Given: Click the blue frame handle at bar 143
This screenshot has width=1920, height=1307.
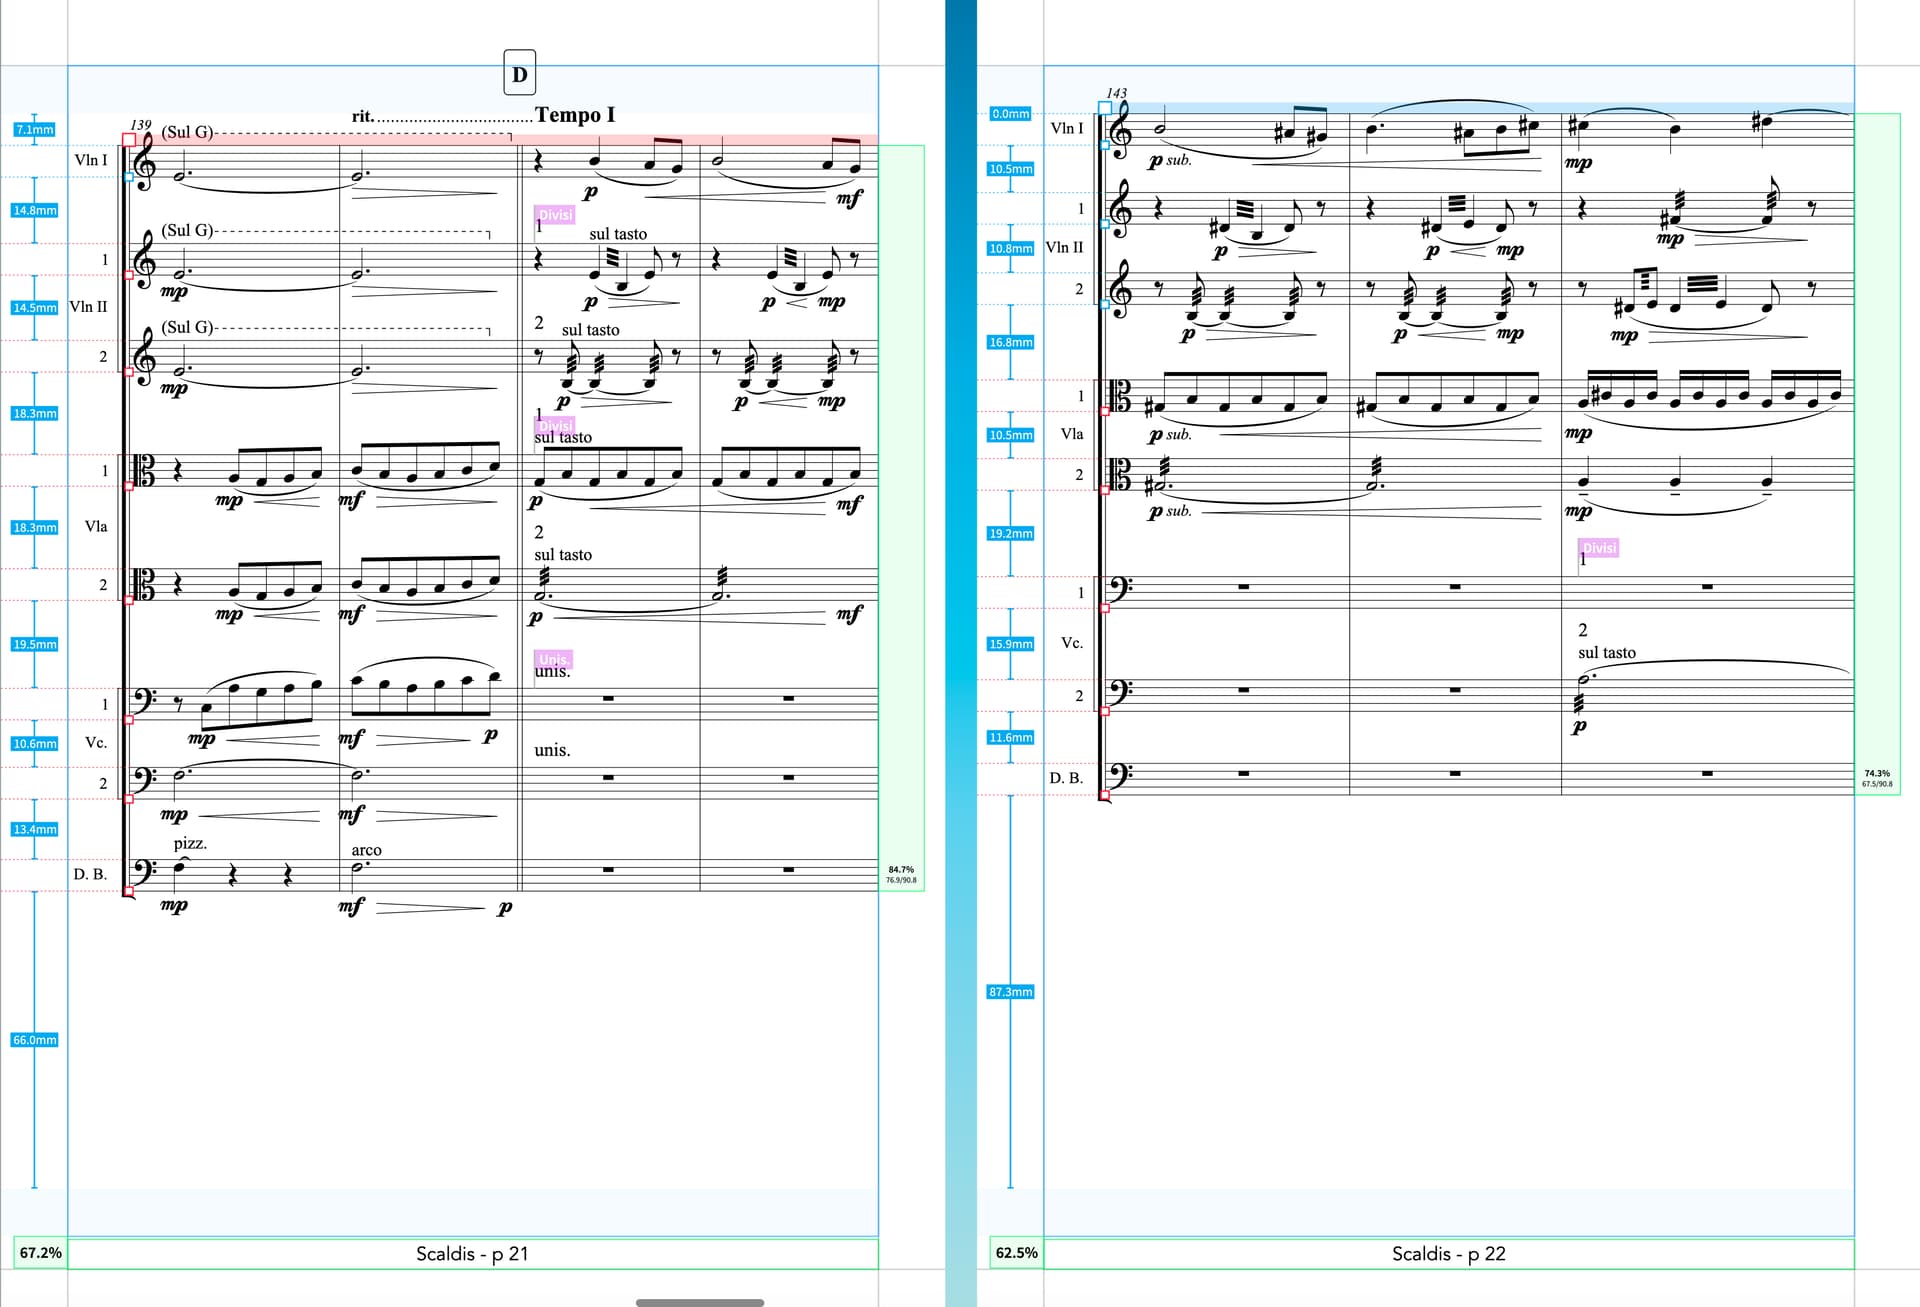Looking at the screenshot, I should 1105,108.
